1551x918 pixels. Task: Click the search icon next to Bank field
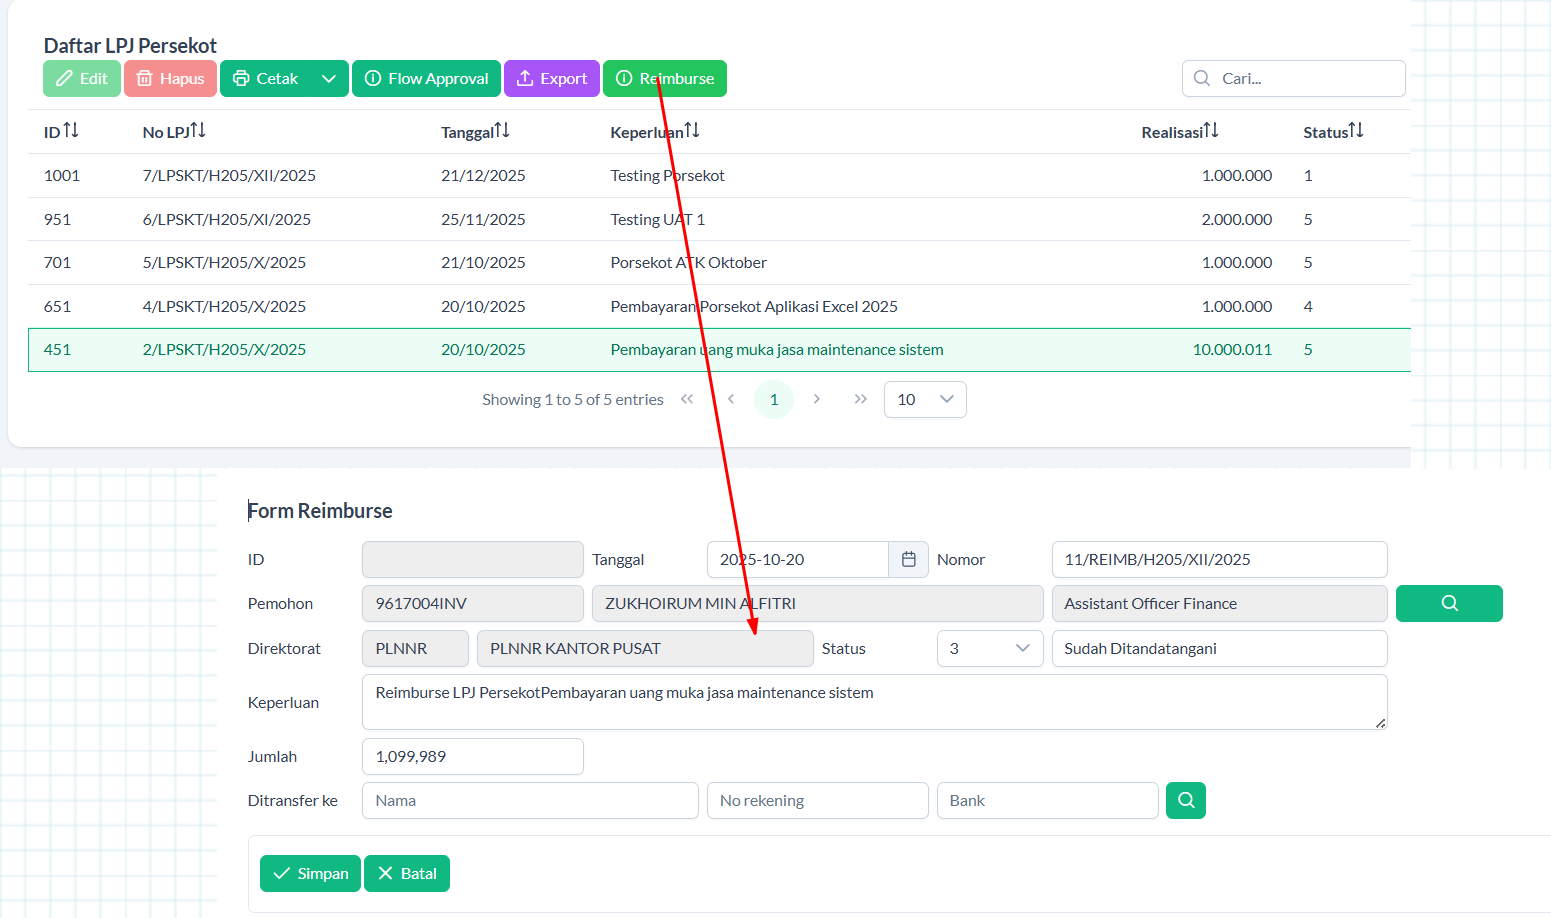point(1185,801)
